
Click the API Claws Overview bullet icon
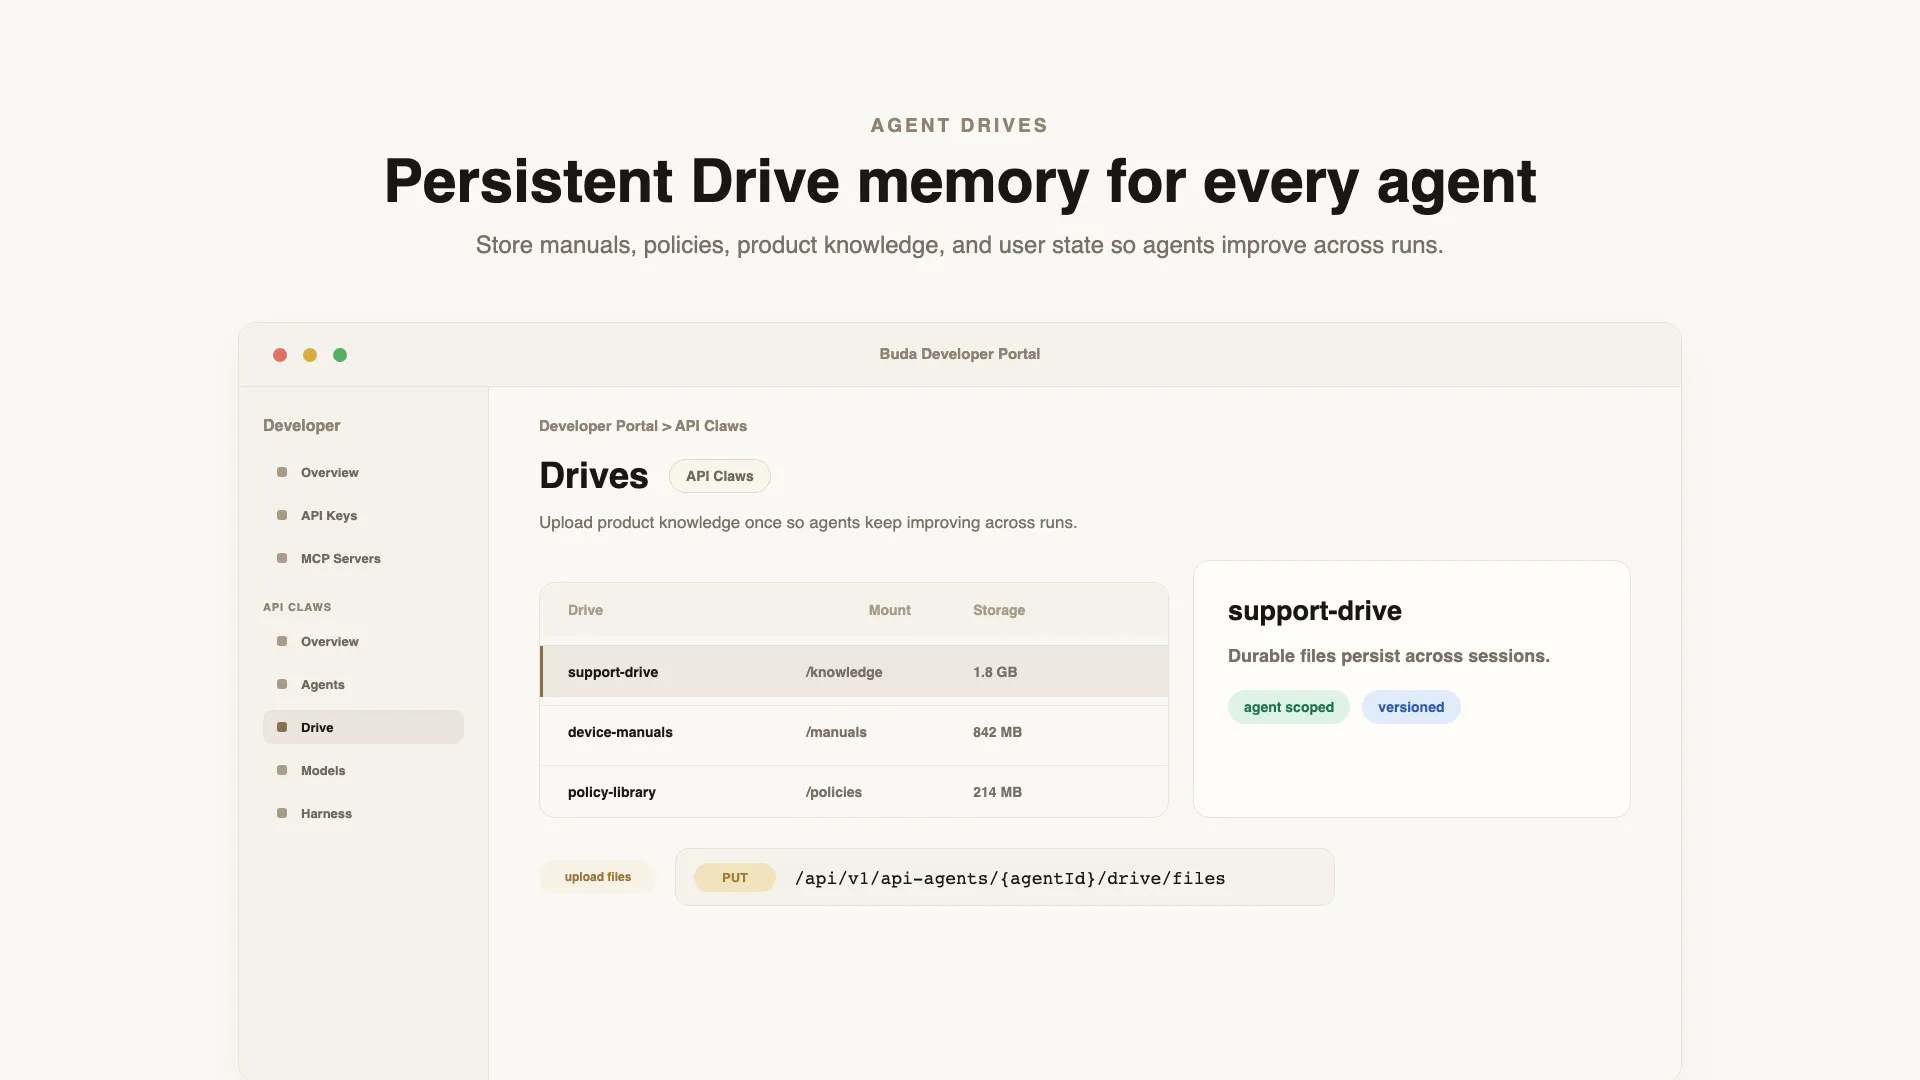point(282,641)
